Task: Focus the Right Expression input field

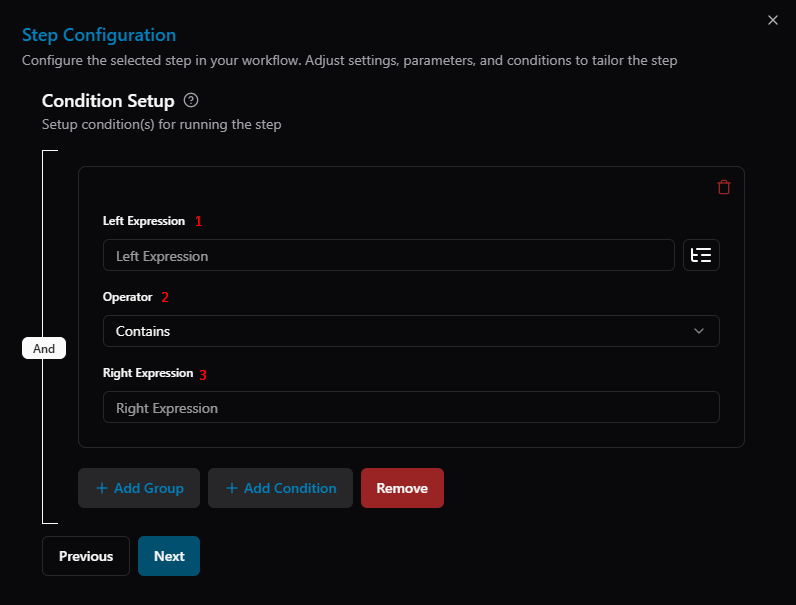Action: pyautogui.click(x=411, y=407)
